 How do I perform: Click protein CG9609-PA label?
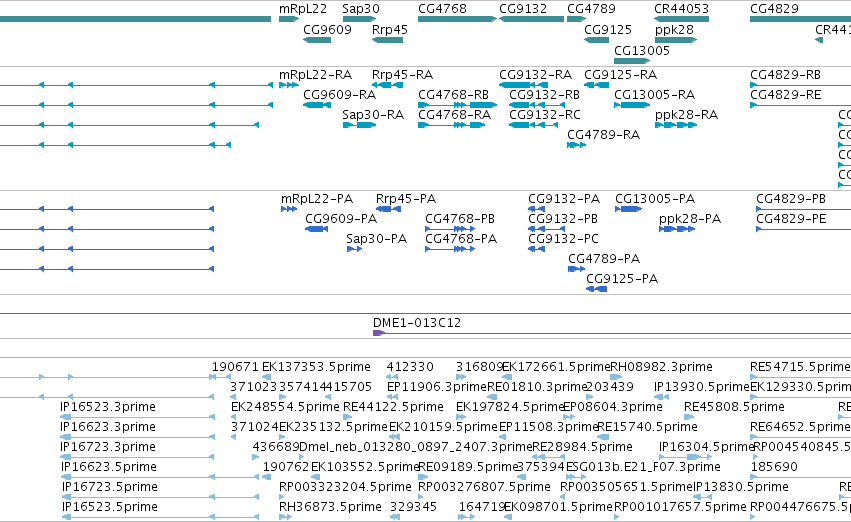(x=341, y=219)
